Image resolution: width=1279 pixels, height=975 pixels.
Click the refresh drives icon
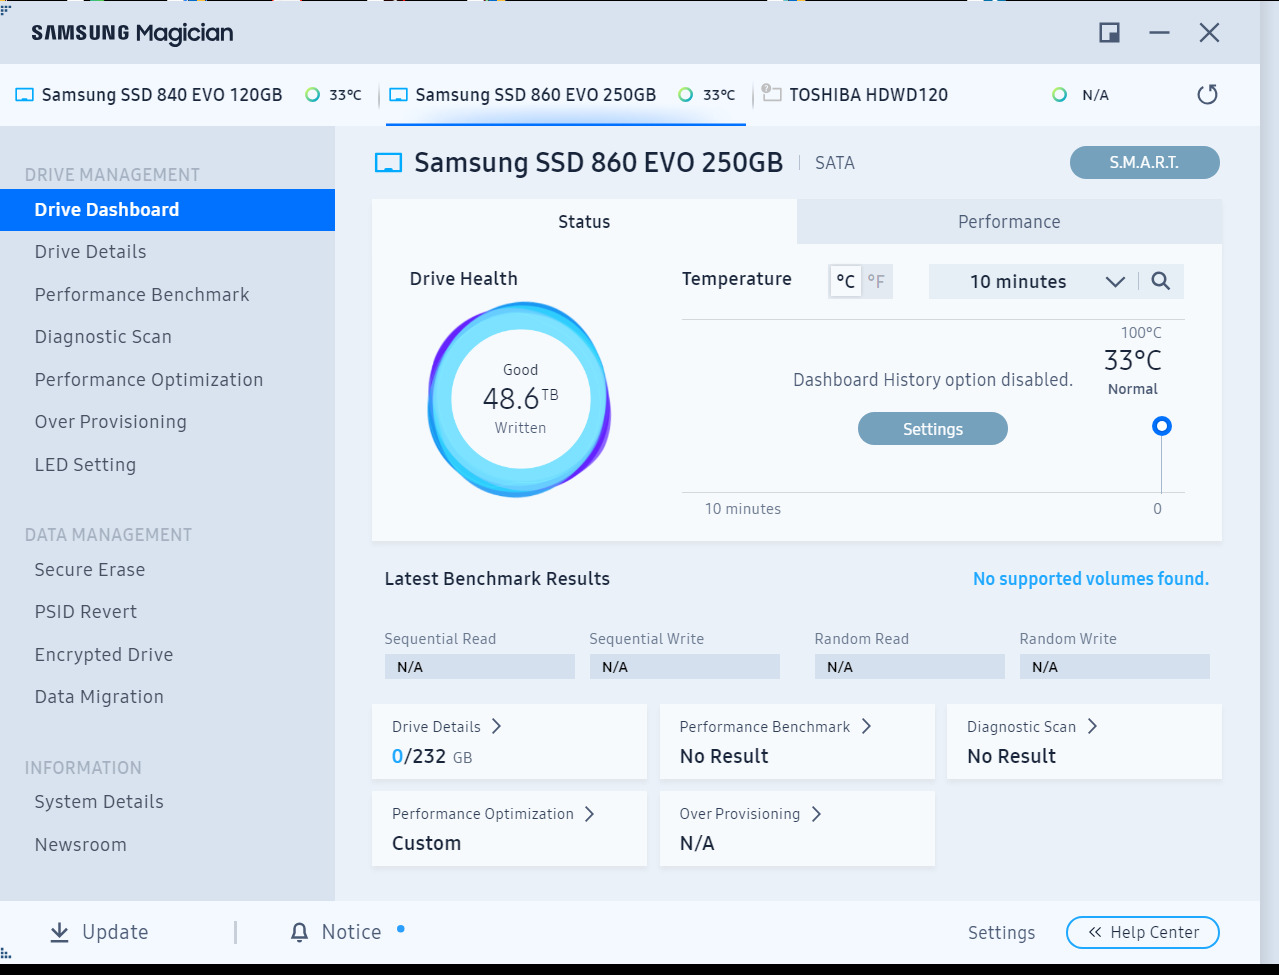pos(1207,95)
